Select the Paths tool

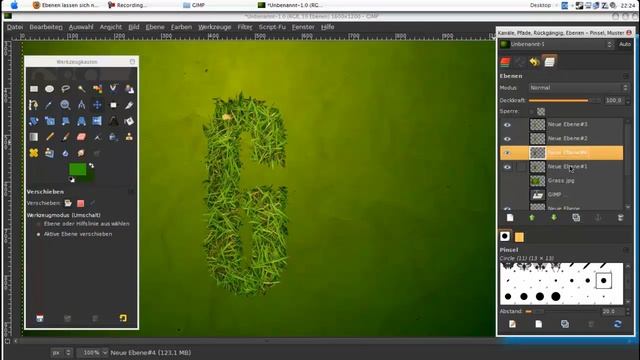click(x=34, y=105)
